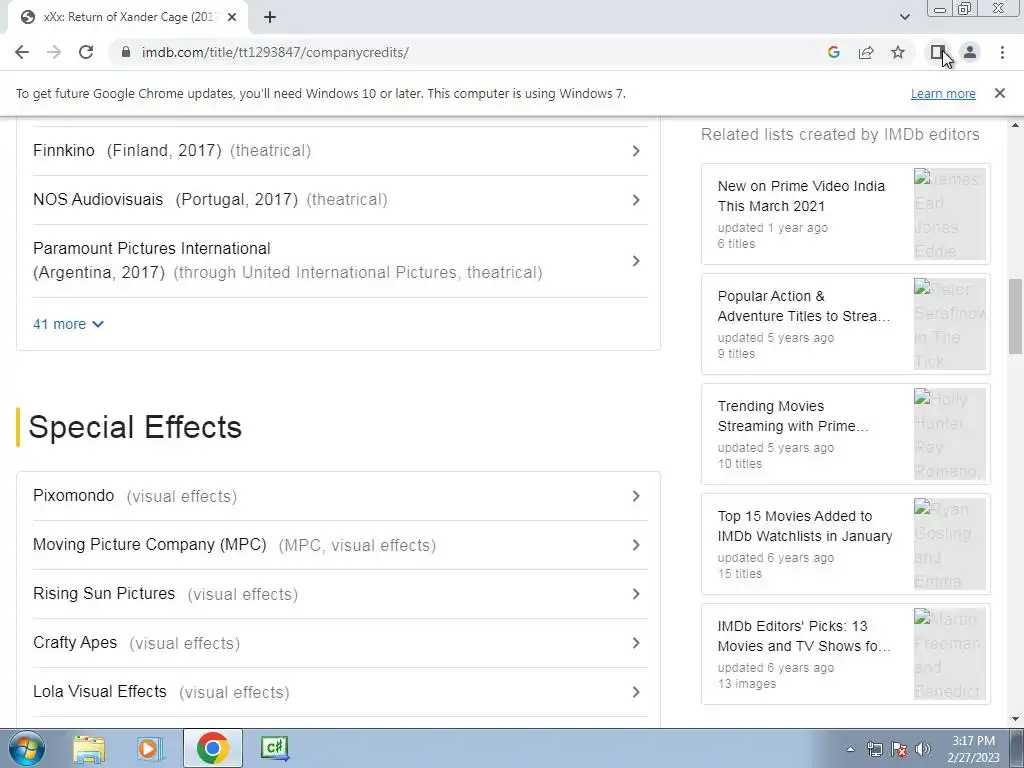Open Trending Movies Streaming with Prime list
1024x768 pixels.
point(793,416)
